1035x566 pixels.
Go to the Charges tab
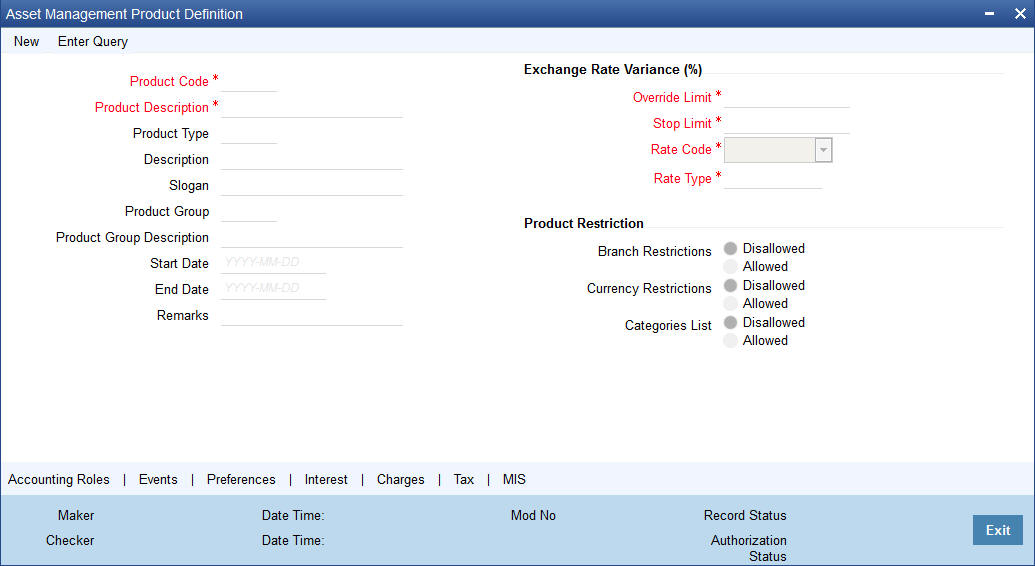(401, 479)
